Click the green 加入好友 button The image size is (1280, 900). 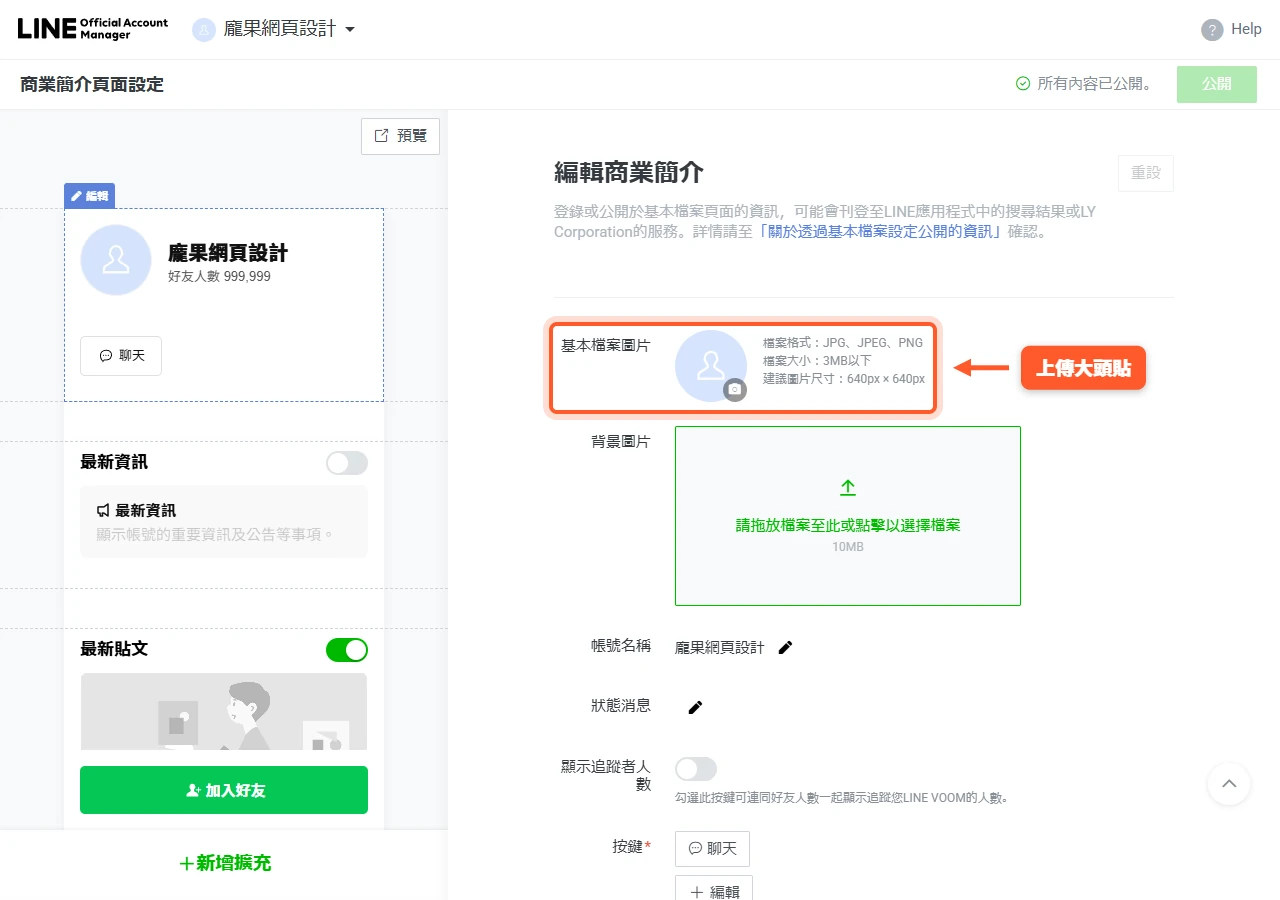[x=224, y=790]
